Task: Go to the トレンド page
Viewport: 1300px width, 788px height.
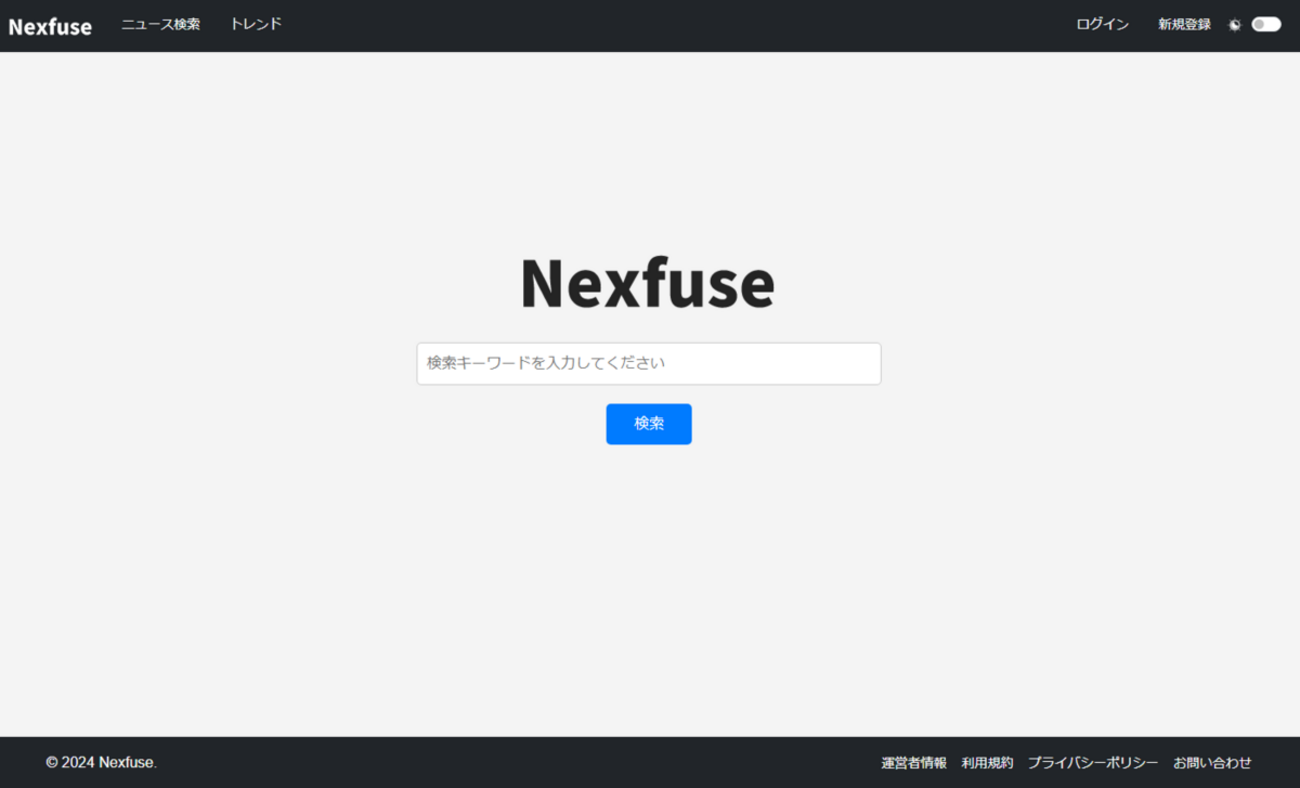Action: point(256,24)
